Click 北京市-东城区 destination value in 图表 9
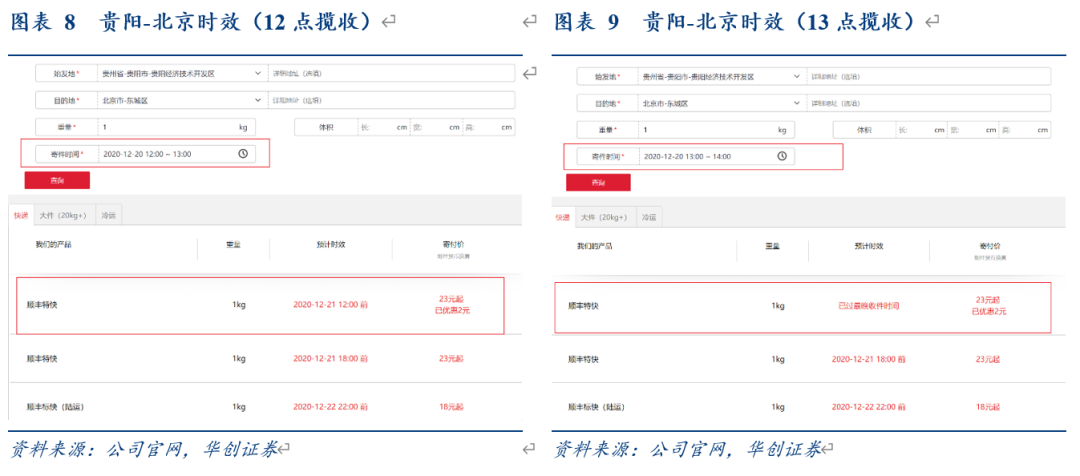Screen dimensions: 1080x476 click(665, 104)
